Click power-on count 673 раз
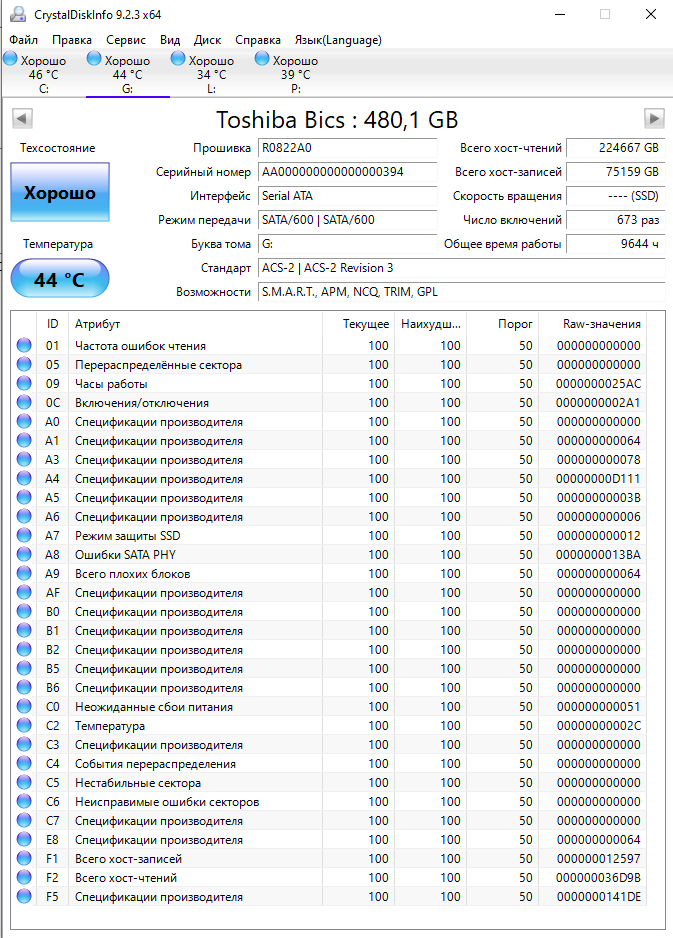The height and width of the screenshot is (938, 673). pyautogui.click(x=615, y=220)
